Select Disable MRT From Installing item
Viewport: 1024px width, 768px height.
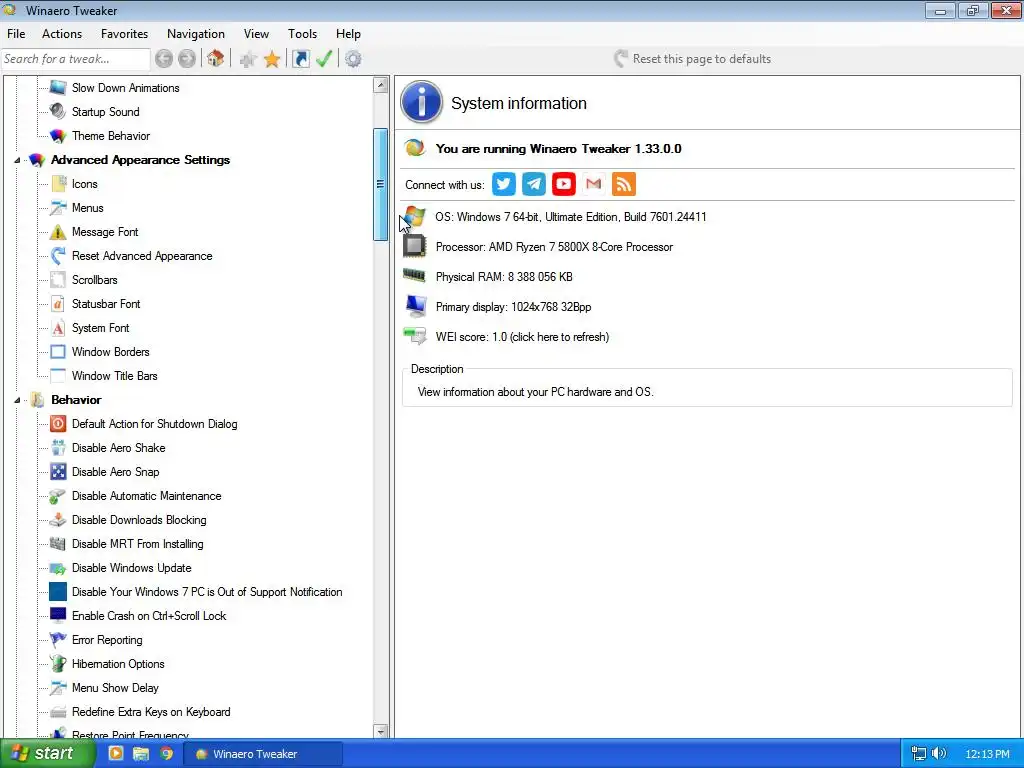click(x=137, y=544)
